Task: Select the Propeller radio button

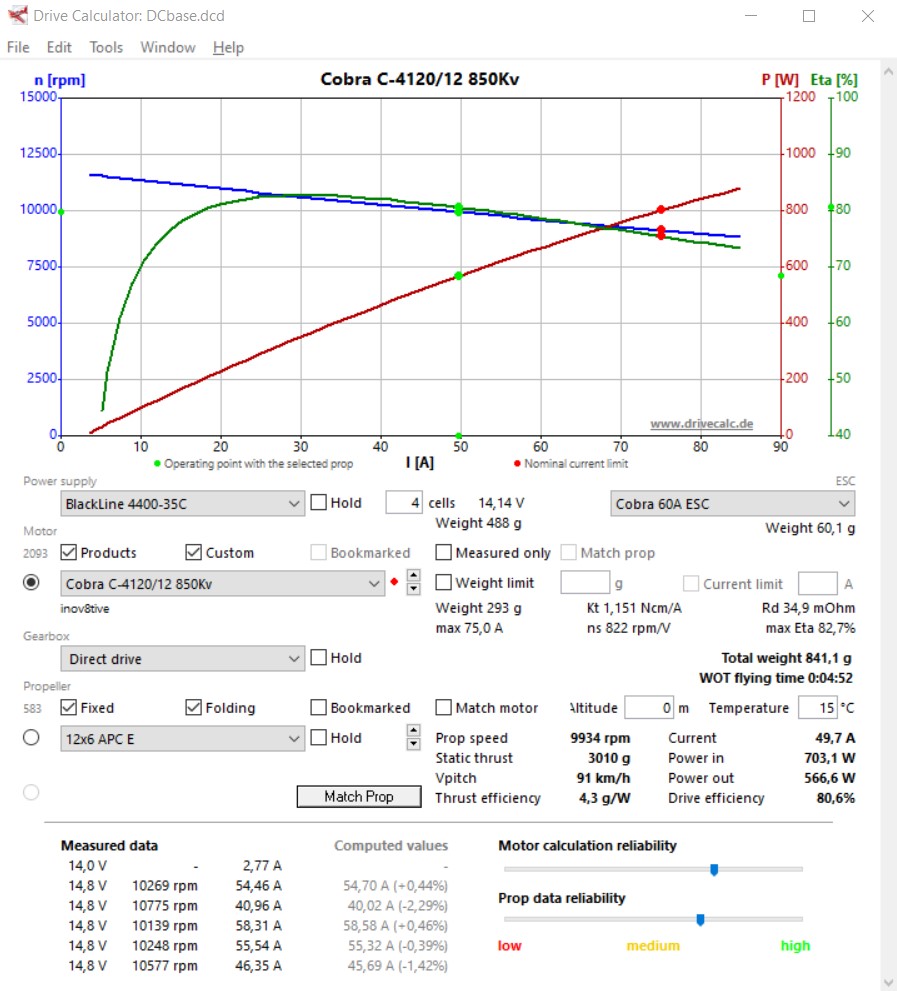Action: [31, 737]
